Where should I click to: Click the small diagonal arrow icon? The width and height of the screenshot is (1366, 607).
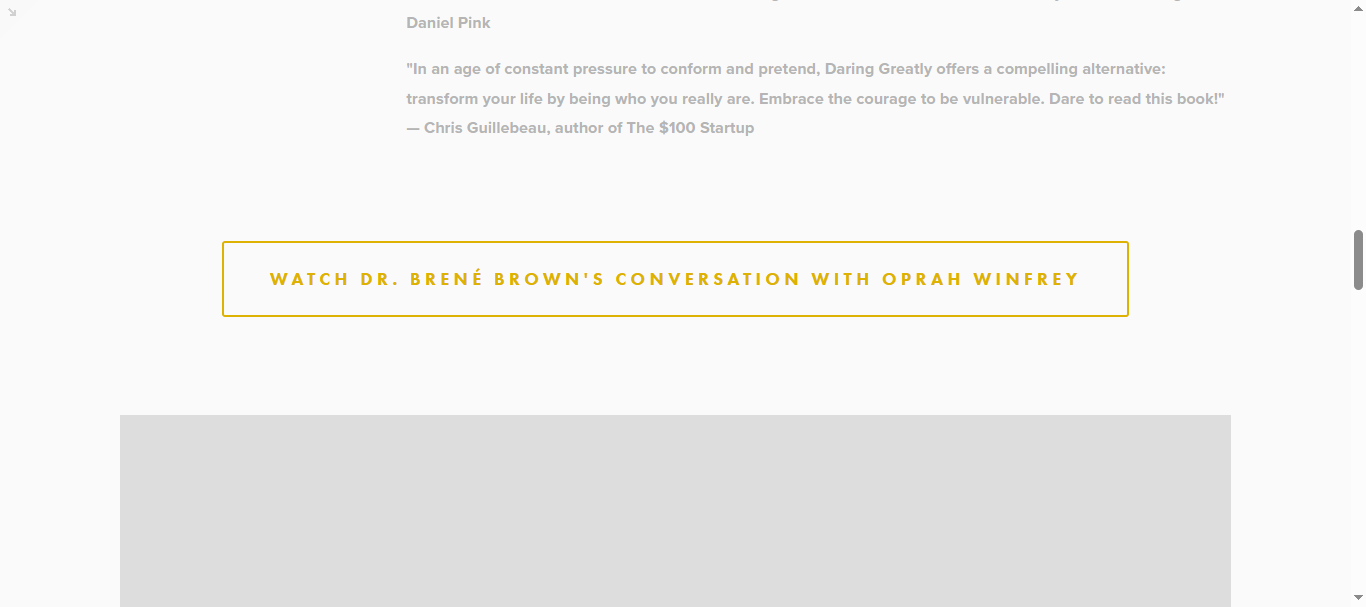coord(12,12)
